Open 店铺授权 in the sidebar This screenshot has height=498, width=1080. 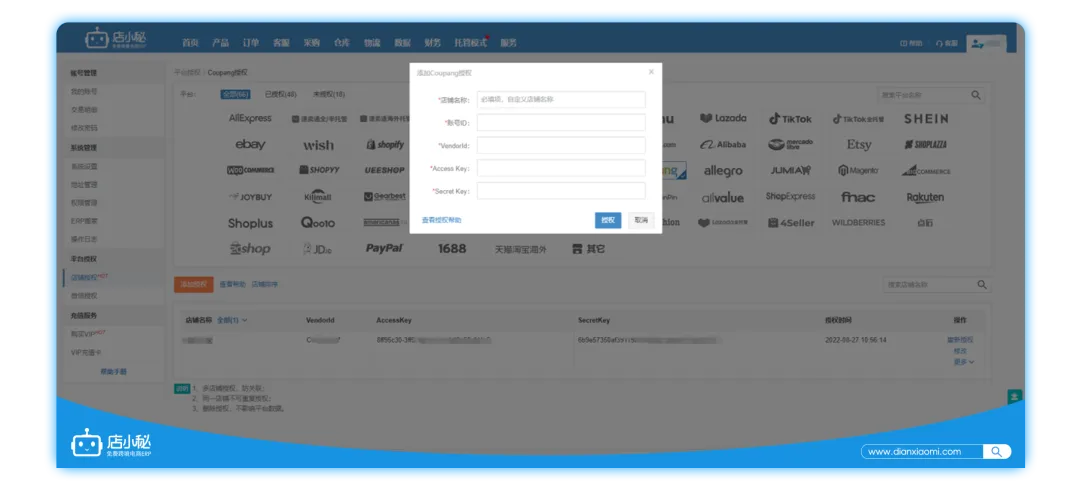coord(84,278)
